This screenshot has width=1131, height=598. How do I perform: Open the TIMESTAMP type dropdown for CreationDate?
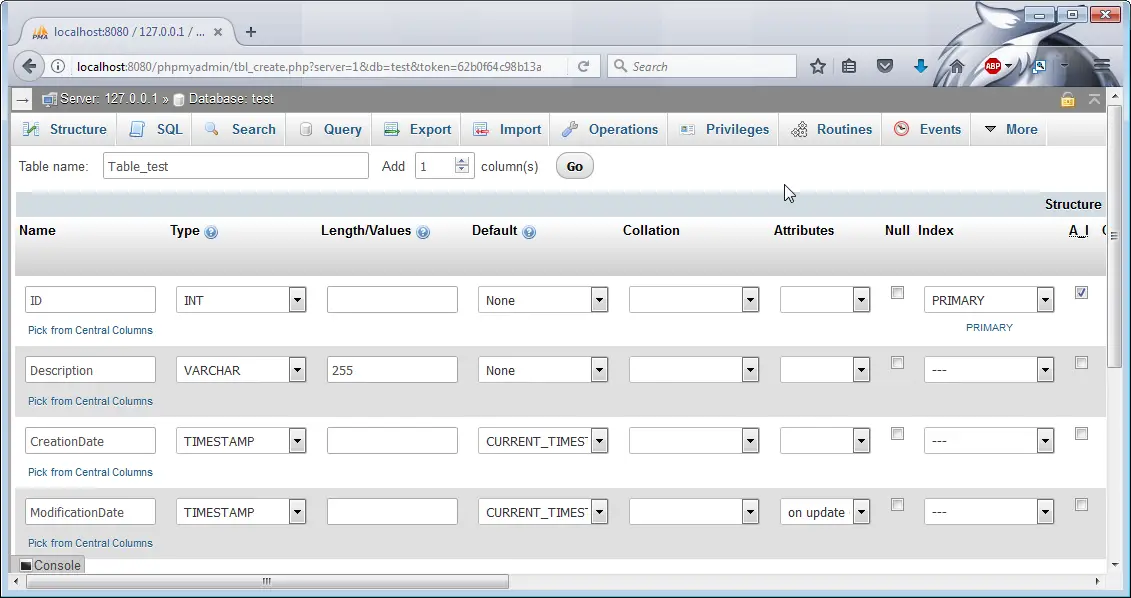click(241, 441)
